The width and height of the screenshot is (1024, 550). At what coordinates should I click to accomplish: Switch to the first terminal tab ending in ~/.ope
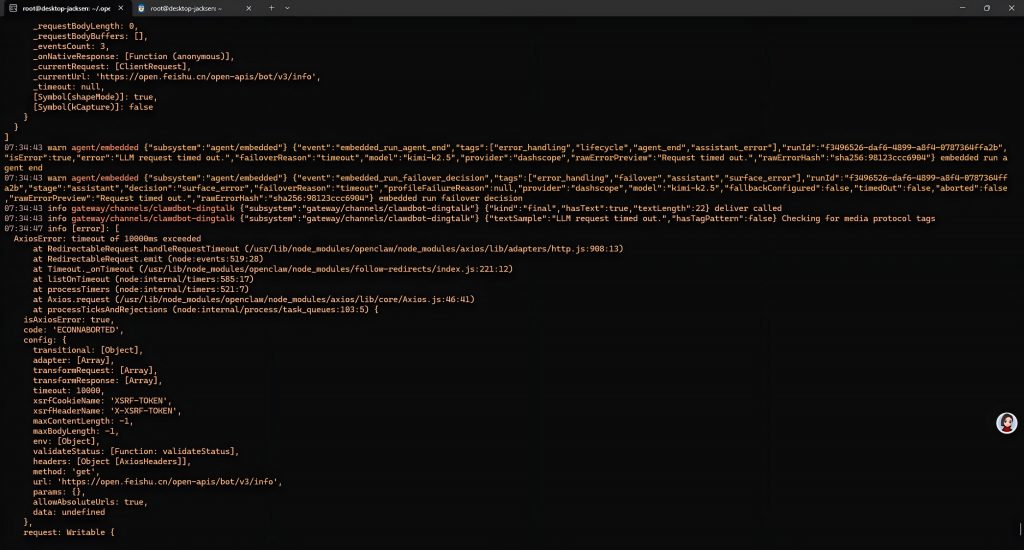click(x=66, y=8)
